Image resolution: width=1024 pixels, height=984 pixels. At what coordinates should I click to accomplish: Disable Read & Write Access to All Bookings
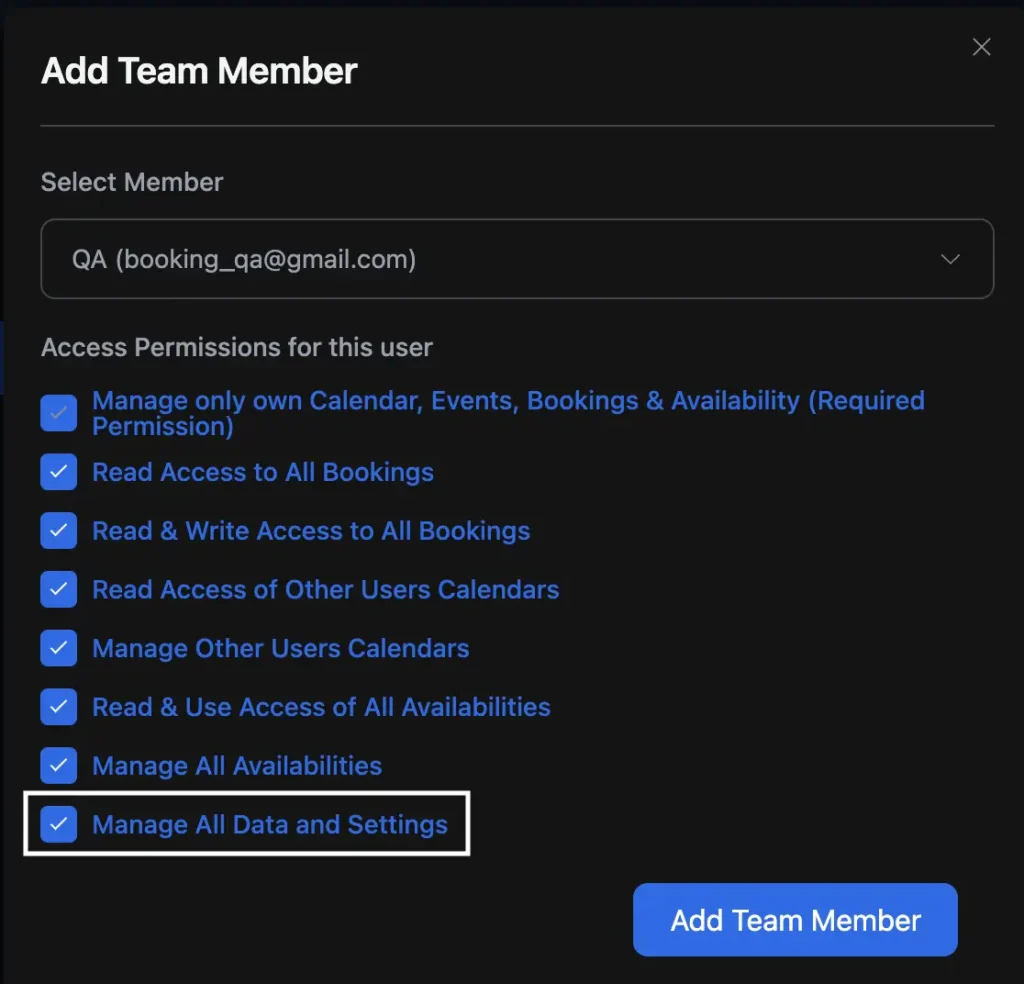coord(59,530)
